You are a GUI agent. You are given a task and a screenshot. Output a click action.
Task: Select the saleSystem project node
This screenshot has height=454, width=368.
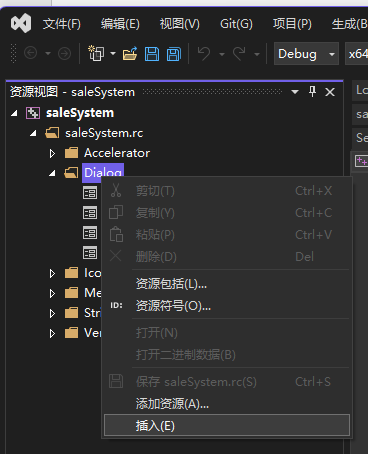pos(80,113)
